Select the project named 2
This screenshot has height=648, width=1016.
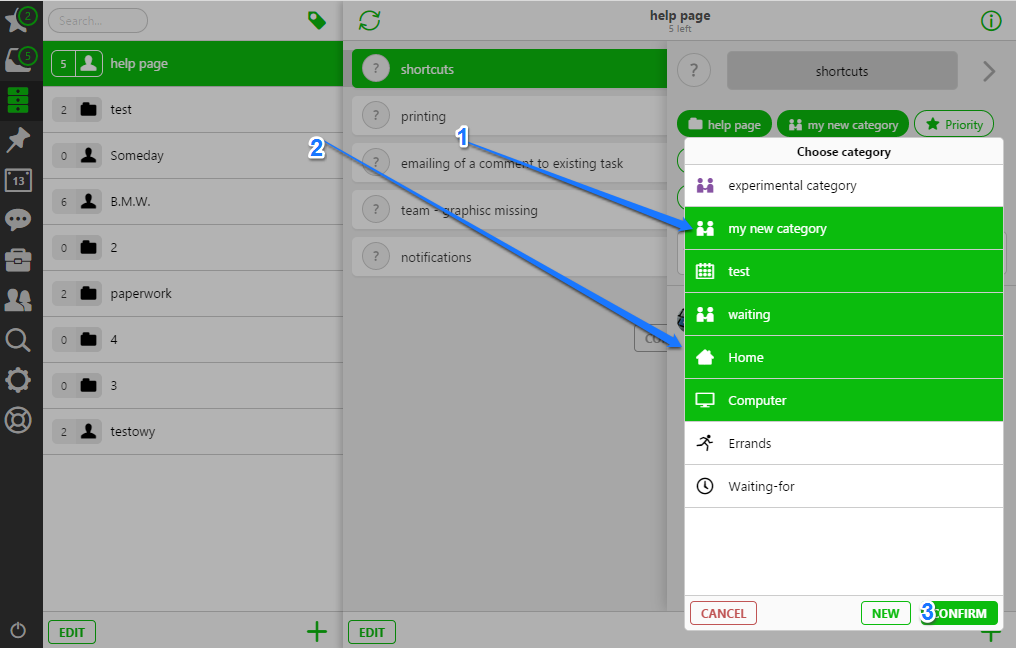click(x=193, y=248)
